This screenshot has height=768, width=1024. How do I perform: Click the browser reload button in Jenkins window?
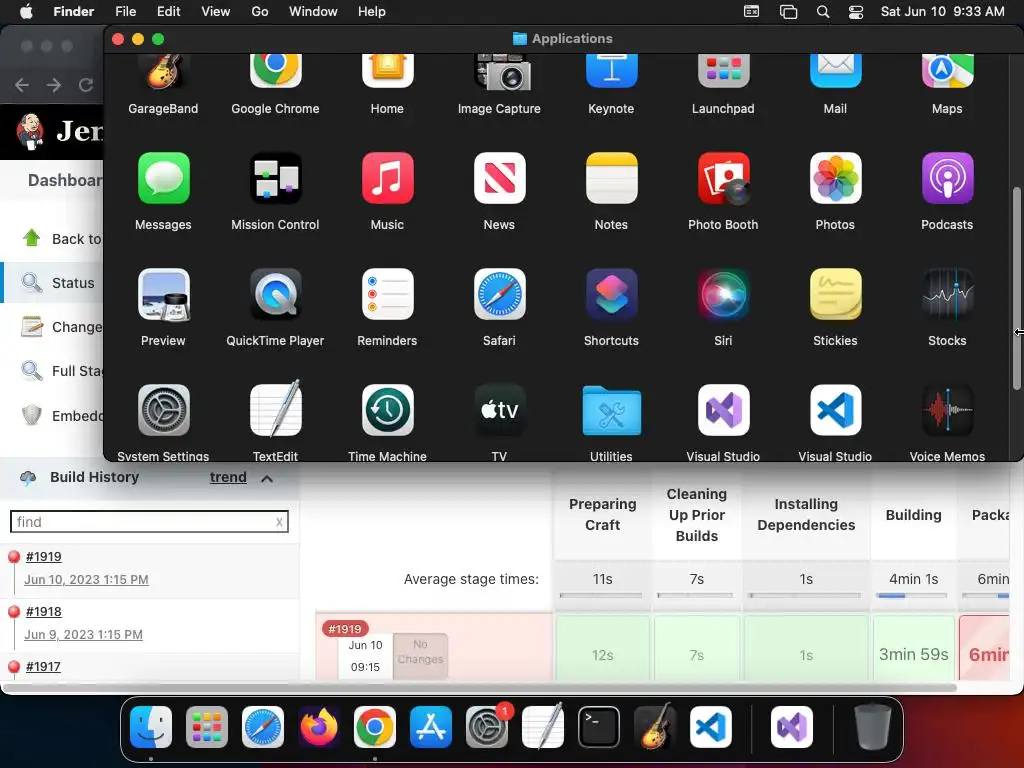click(x=86, y=85)
